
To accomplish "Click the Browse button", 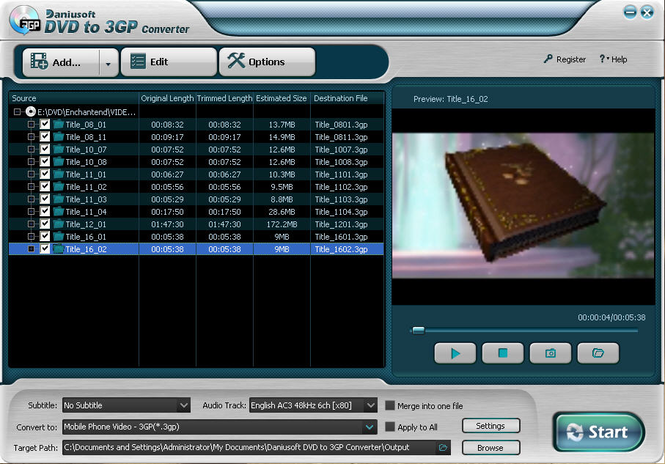I will pos(491,447).
